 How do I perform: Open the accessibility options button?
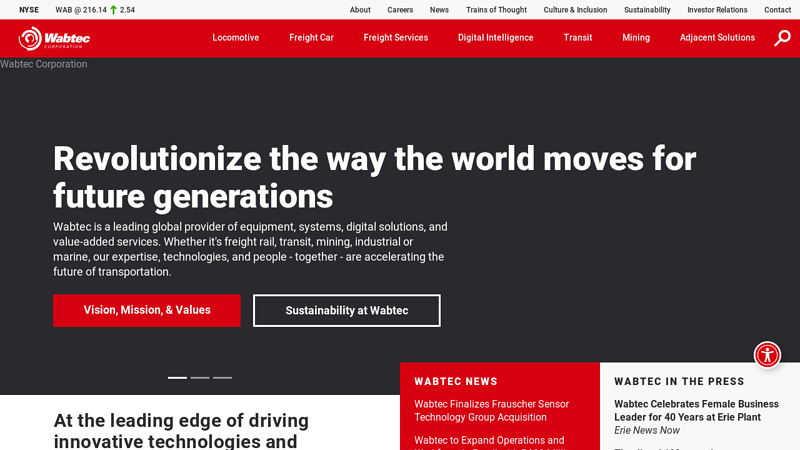coord(767,355)
